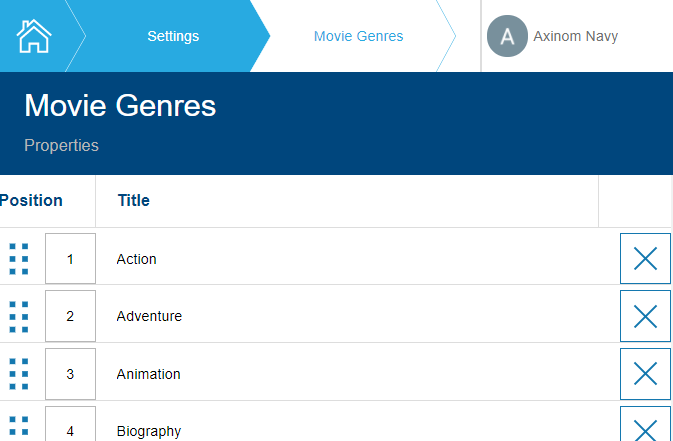
Task: Click position field of Action row
Action: click(70, 259)
